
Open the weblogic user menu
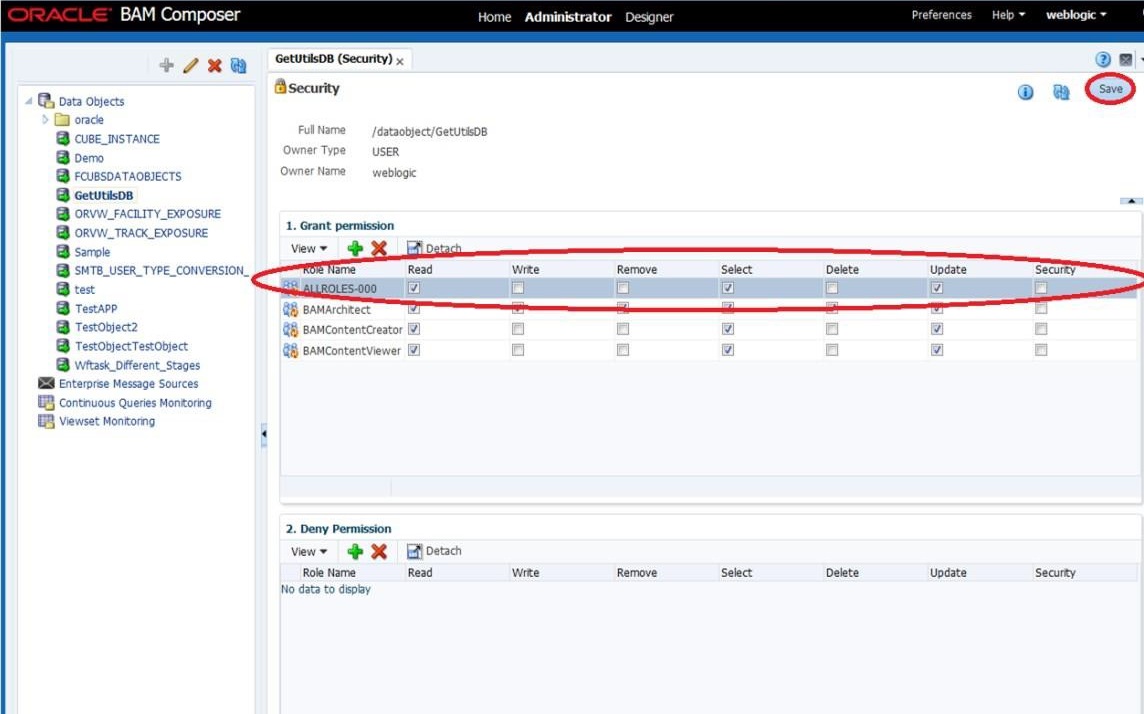[x=1076, y=15]
